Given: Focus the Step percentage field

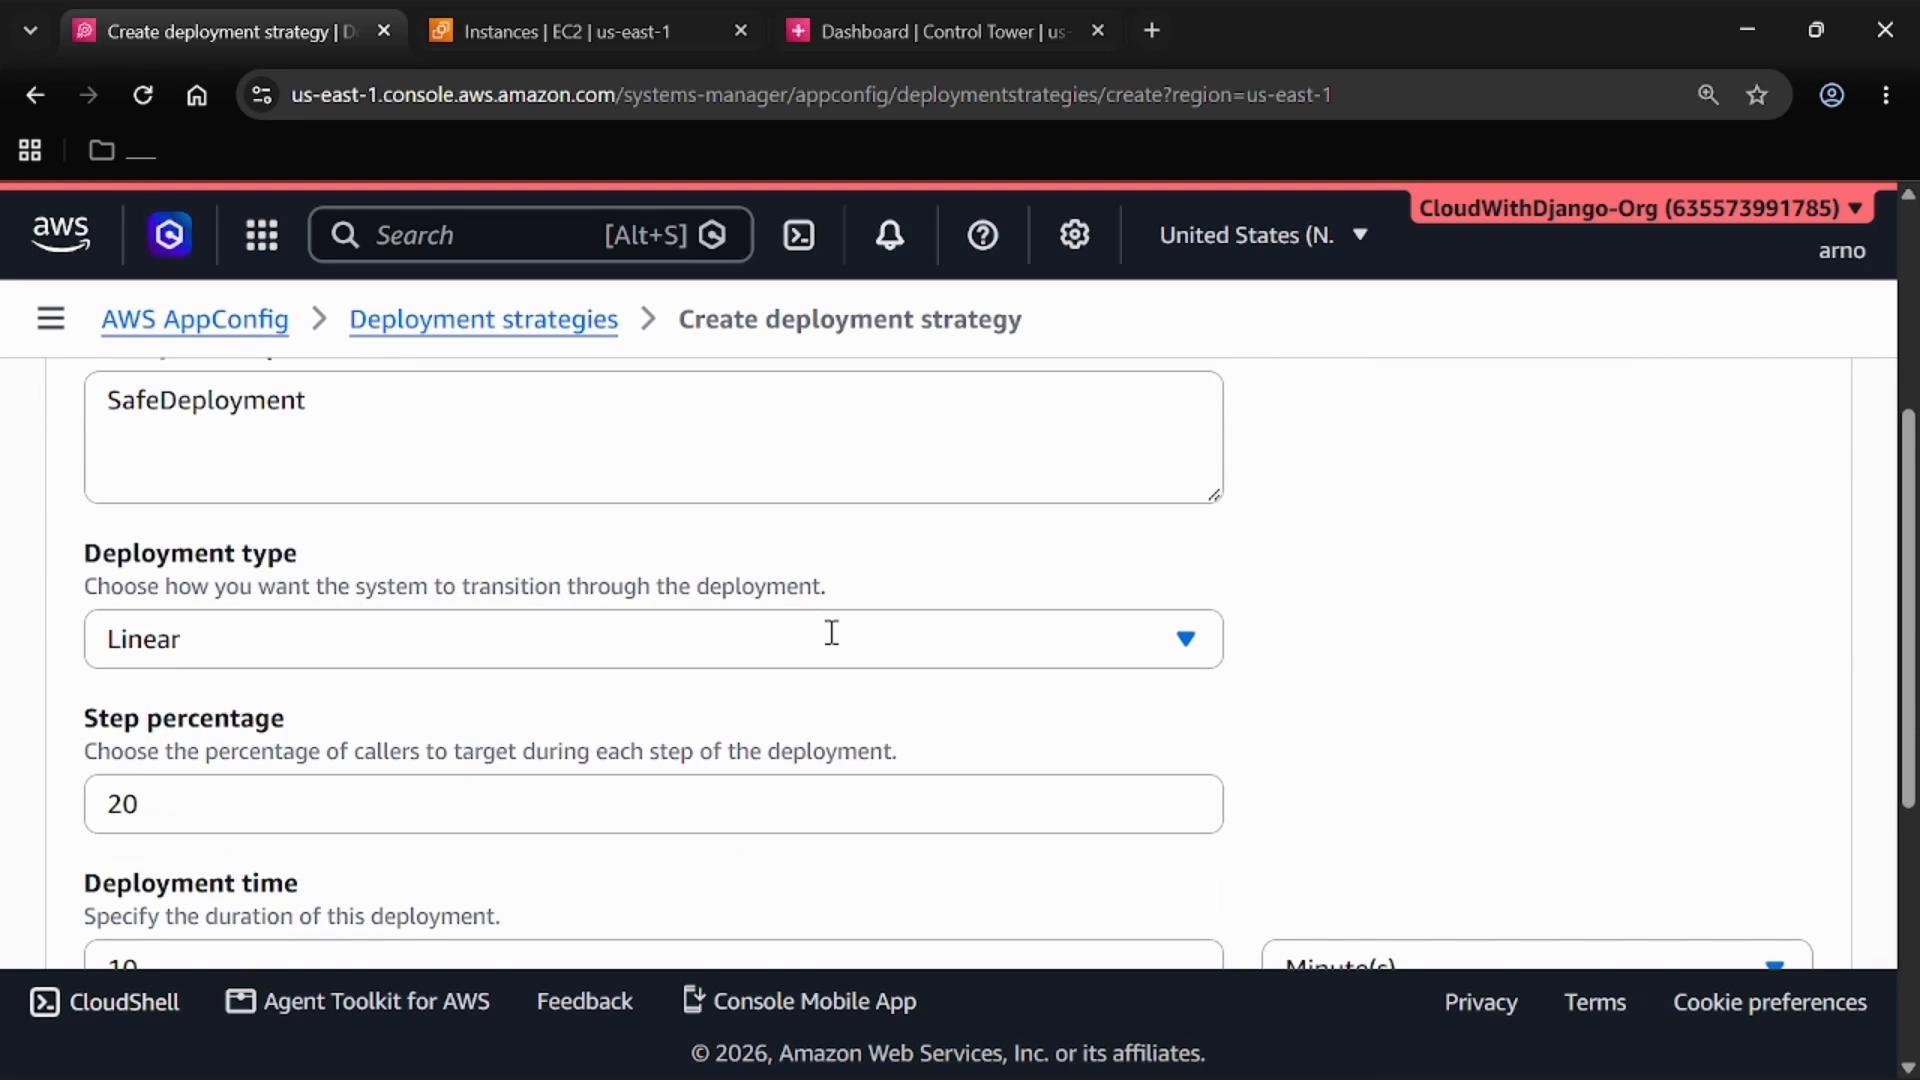Looking at the screenshot, I should (x=653, y=804).
